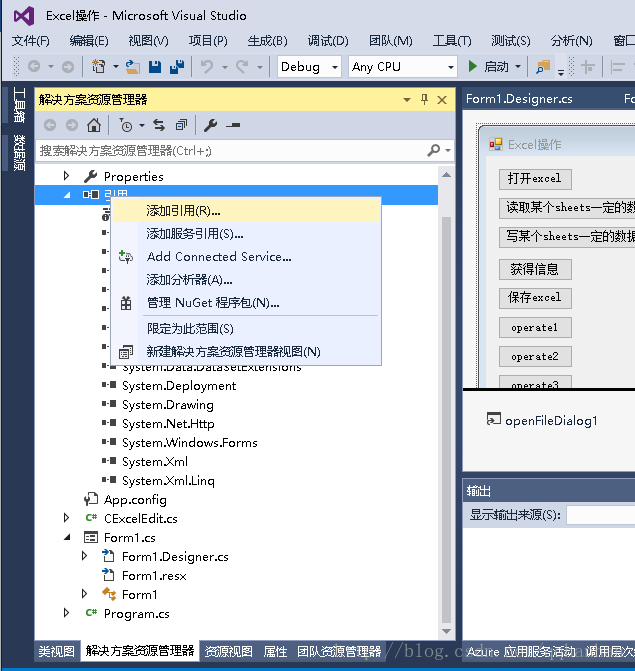Viewport: 635px width, 671px height.
Task: Choose 添加分析器(A)... menu entry
Action: (246, 280)
